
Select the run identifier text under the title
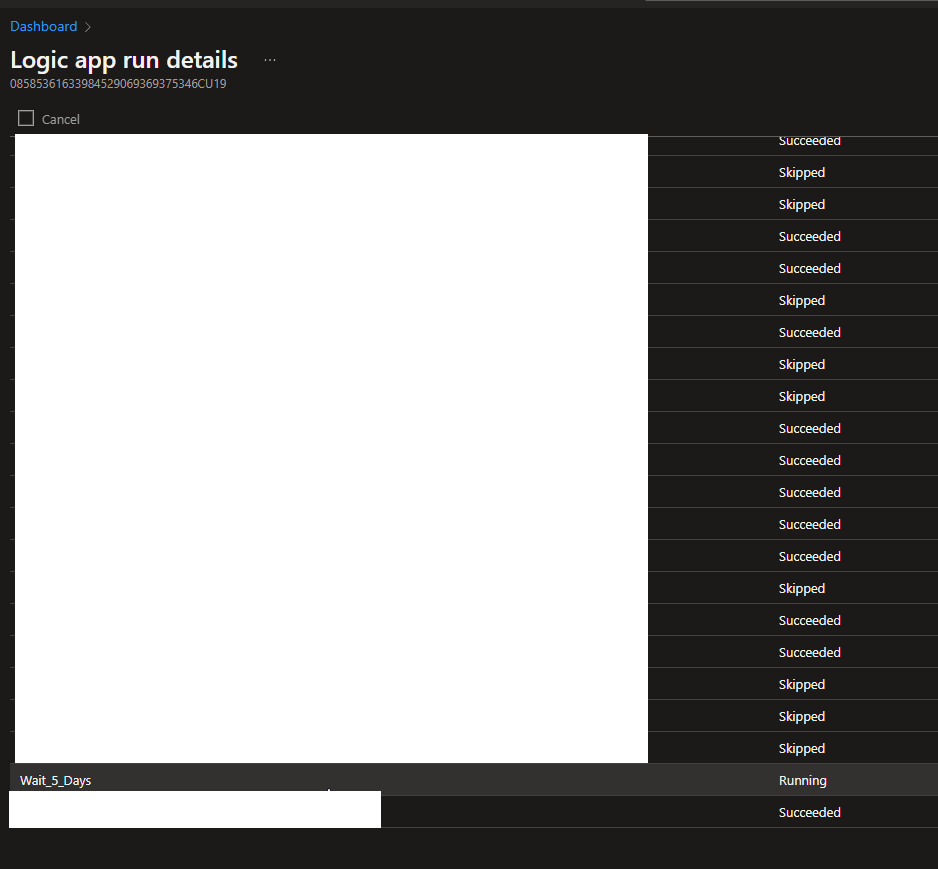tap(116, 84)
